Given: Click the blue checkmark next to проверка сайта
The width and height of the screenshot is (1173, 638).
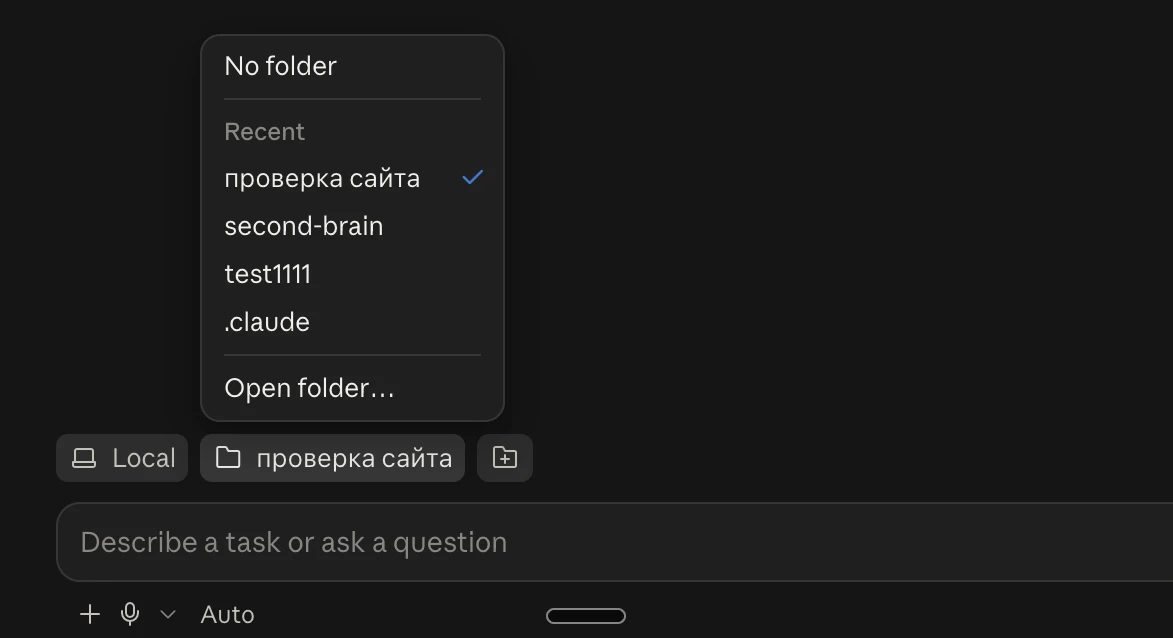Looking at the screenshot, I should [473, 178].
